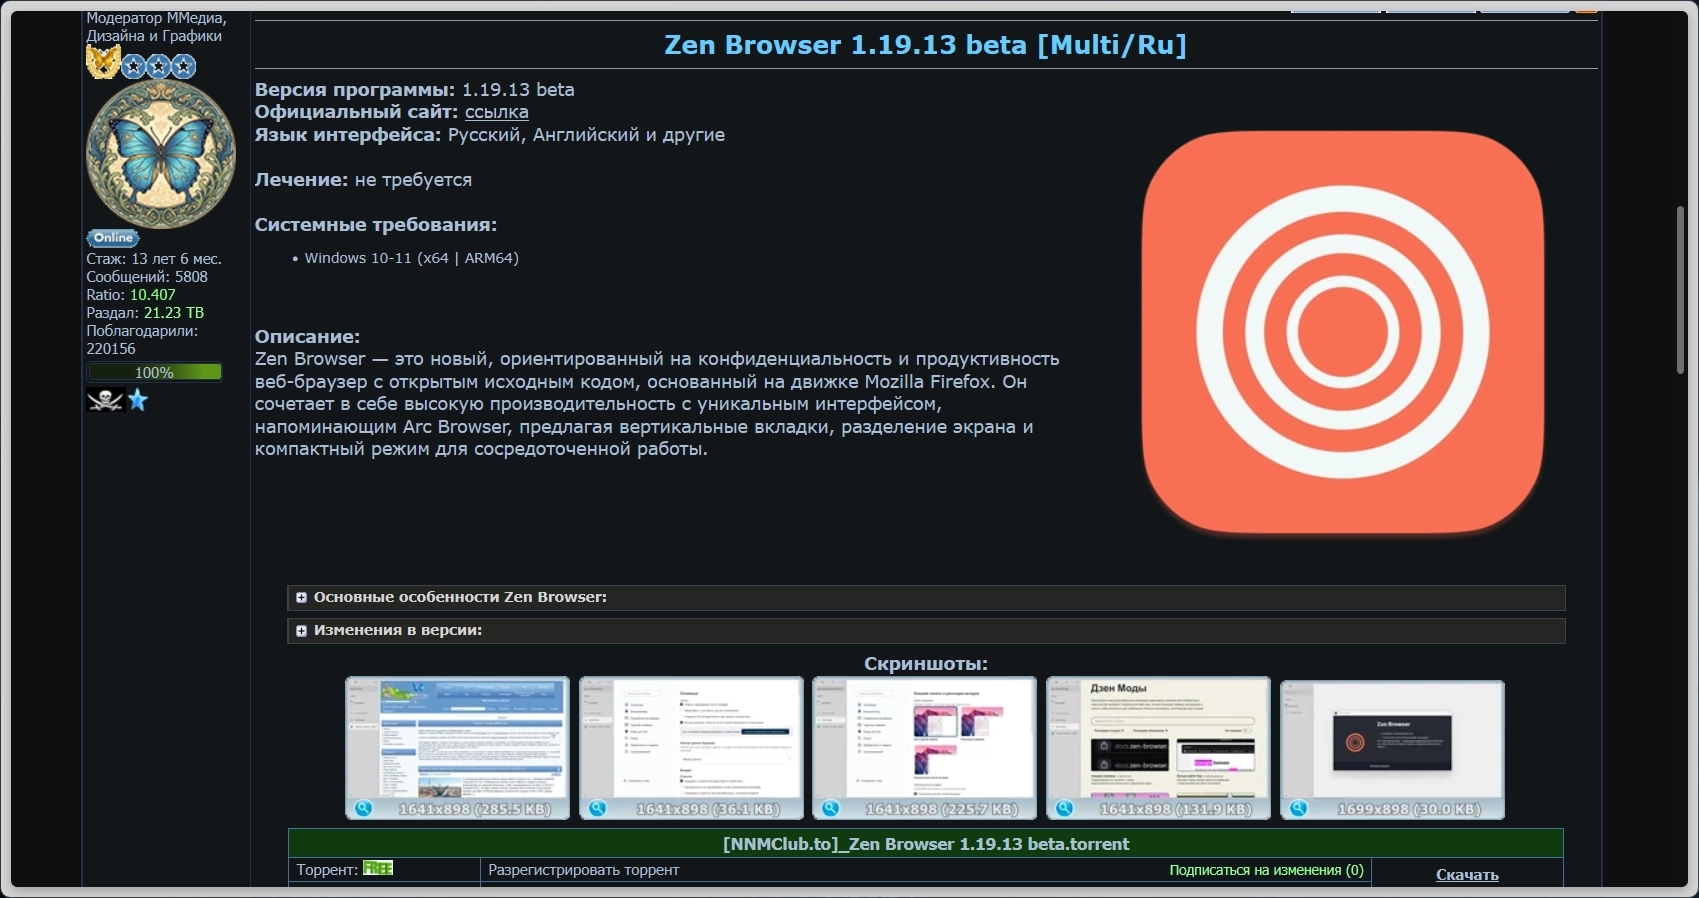1699x898 pixels.
Task: Click the green FREE torrent badge
Action: [378, 868]
